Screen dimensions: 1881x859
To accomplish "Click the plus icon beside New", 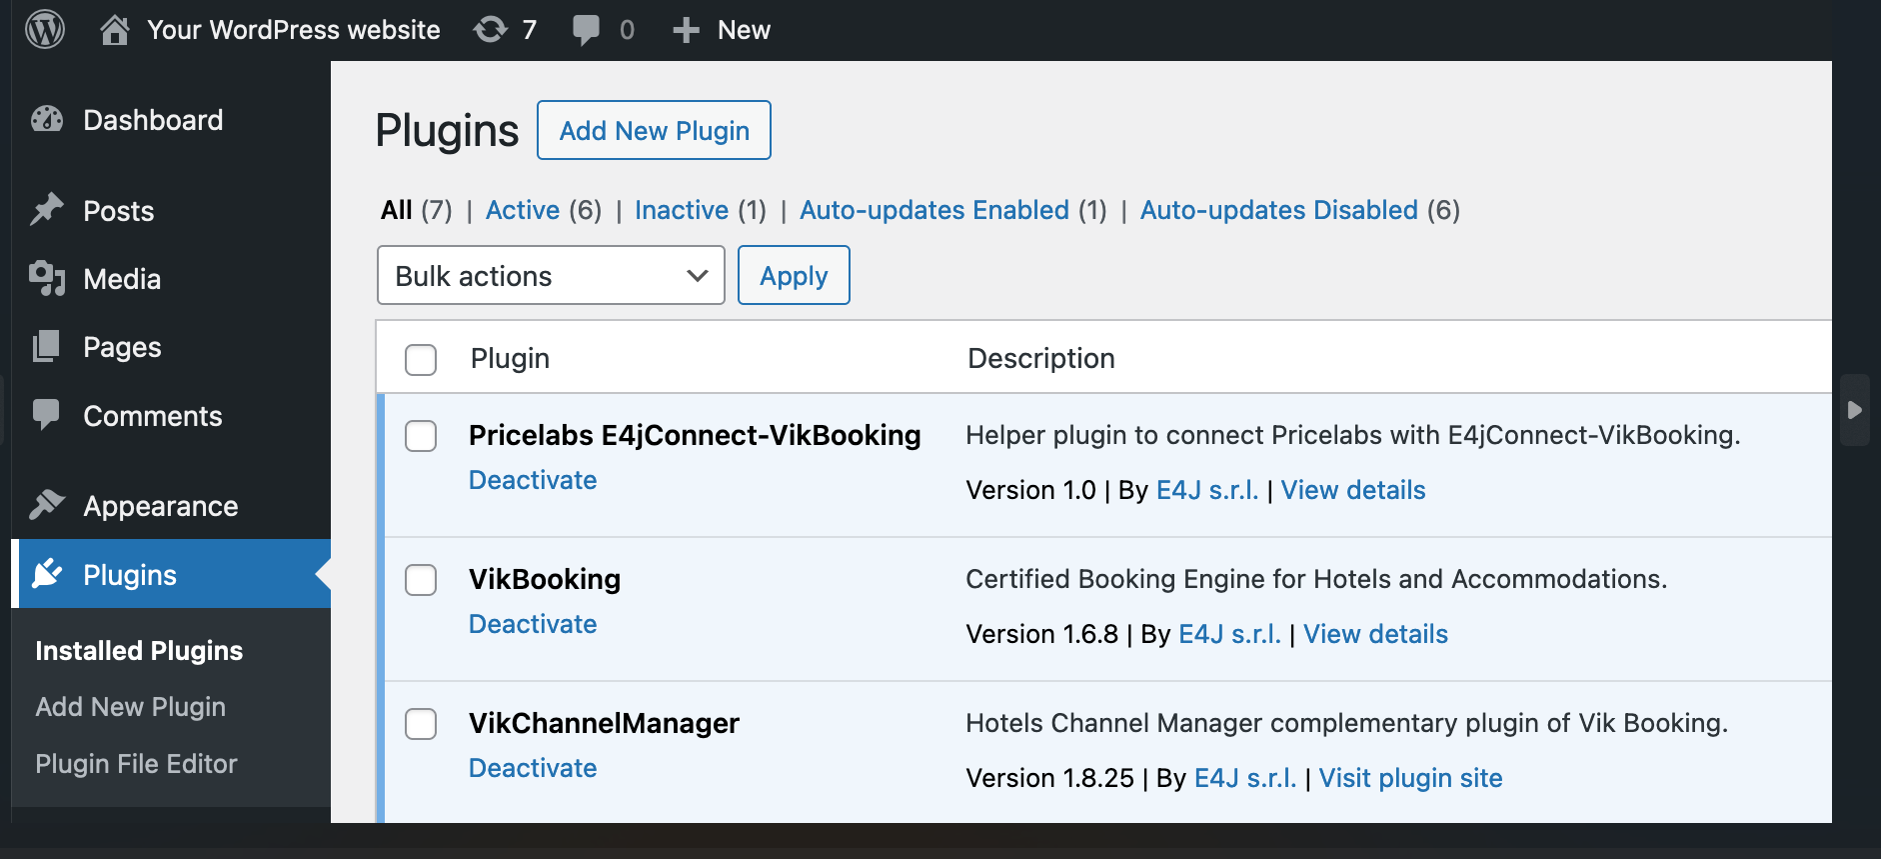I will click(x=685, y=30).
